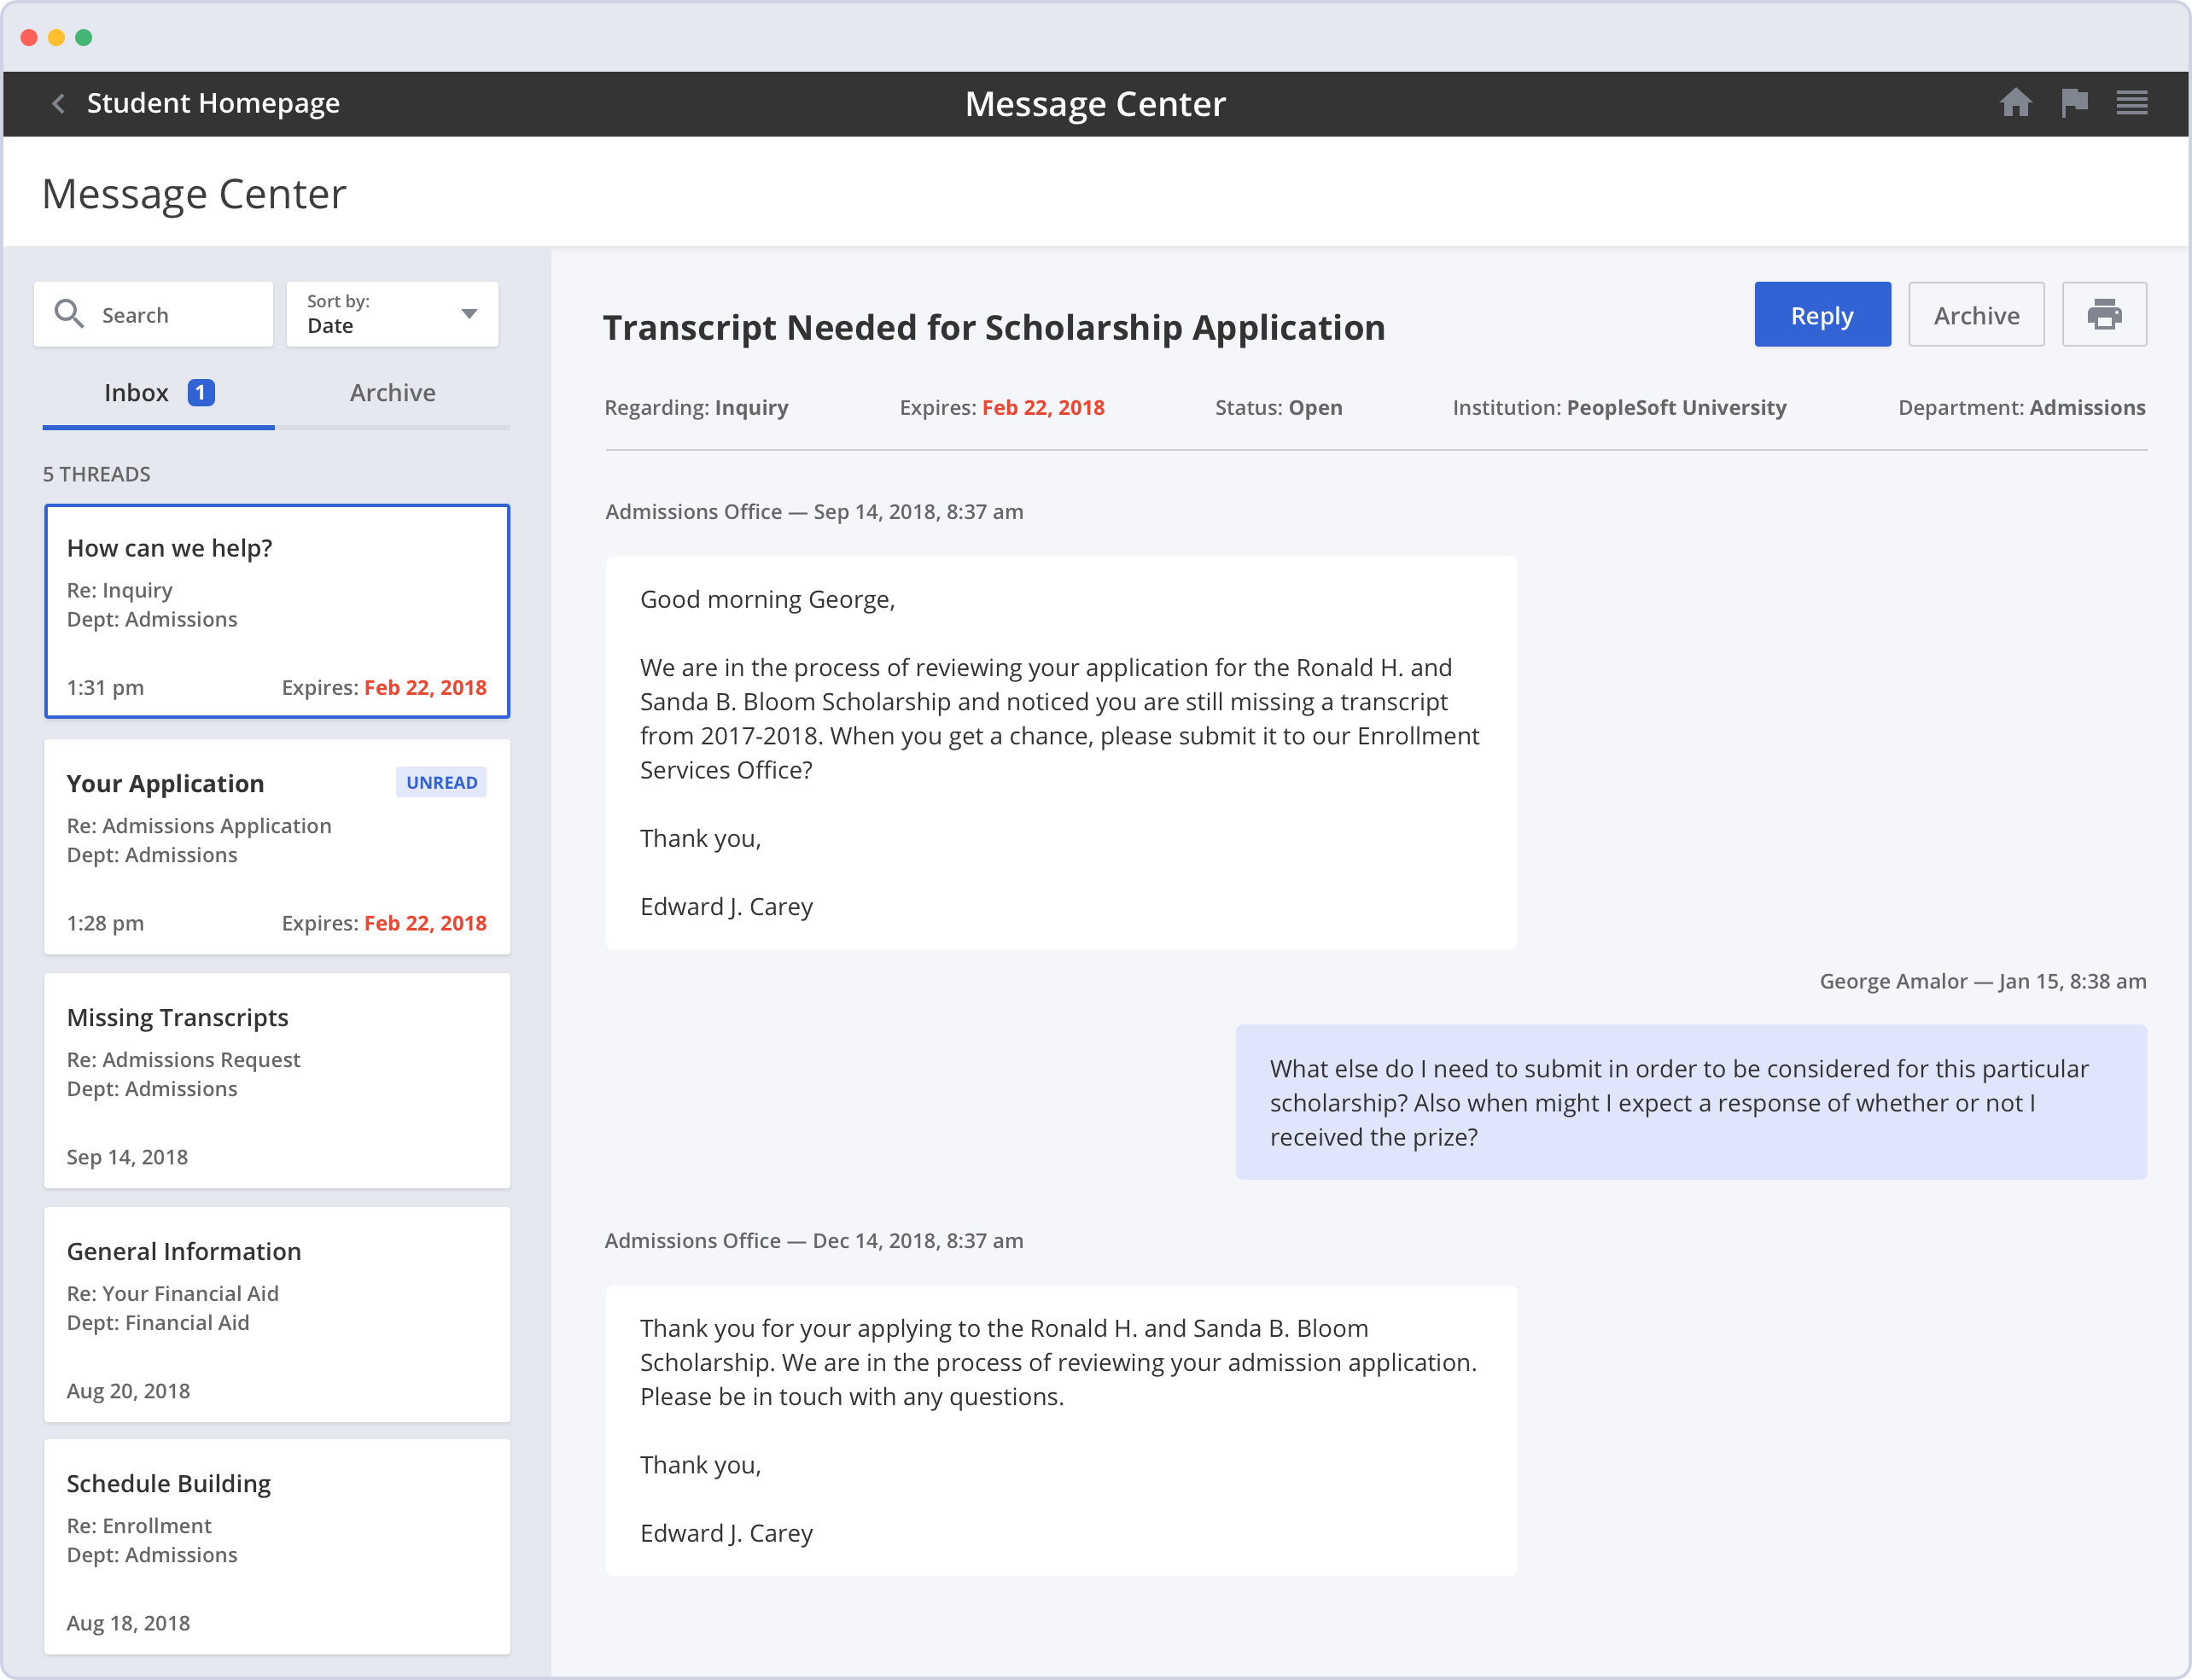Viewport: 2192px width, 1680px height.
Task: Open the Sort by Date dropdown
Action: [392, 314]
